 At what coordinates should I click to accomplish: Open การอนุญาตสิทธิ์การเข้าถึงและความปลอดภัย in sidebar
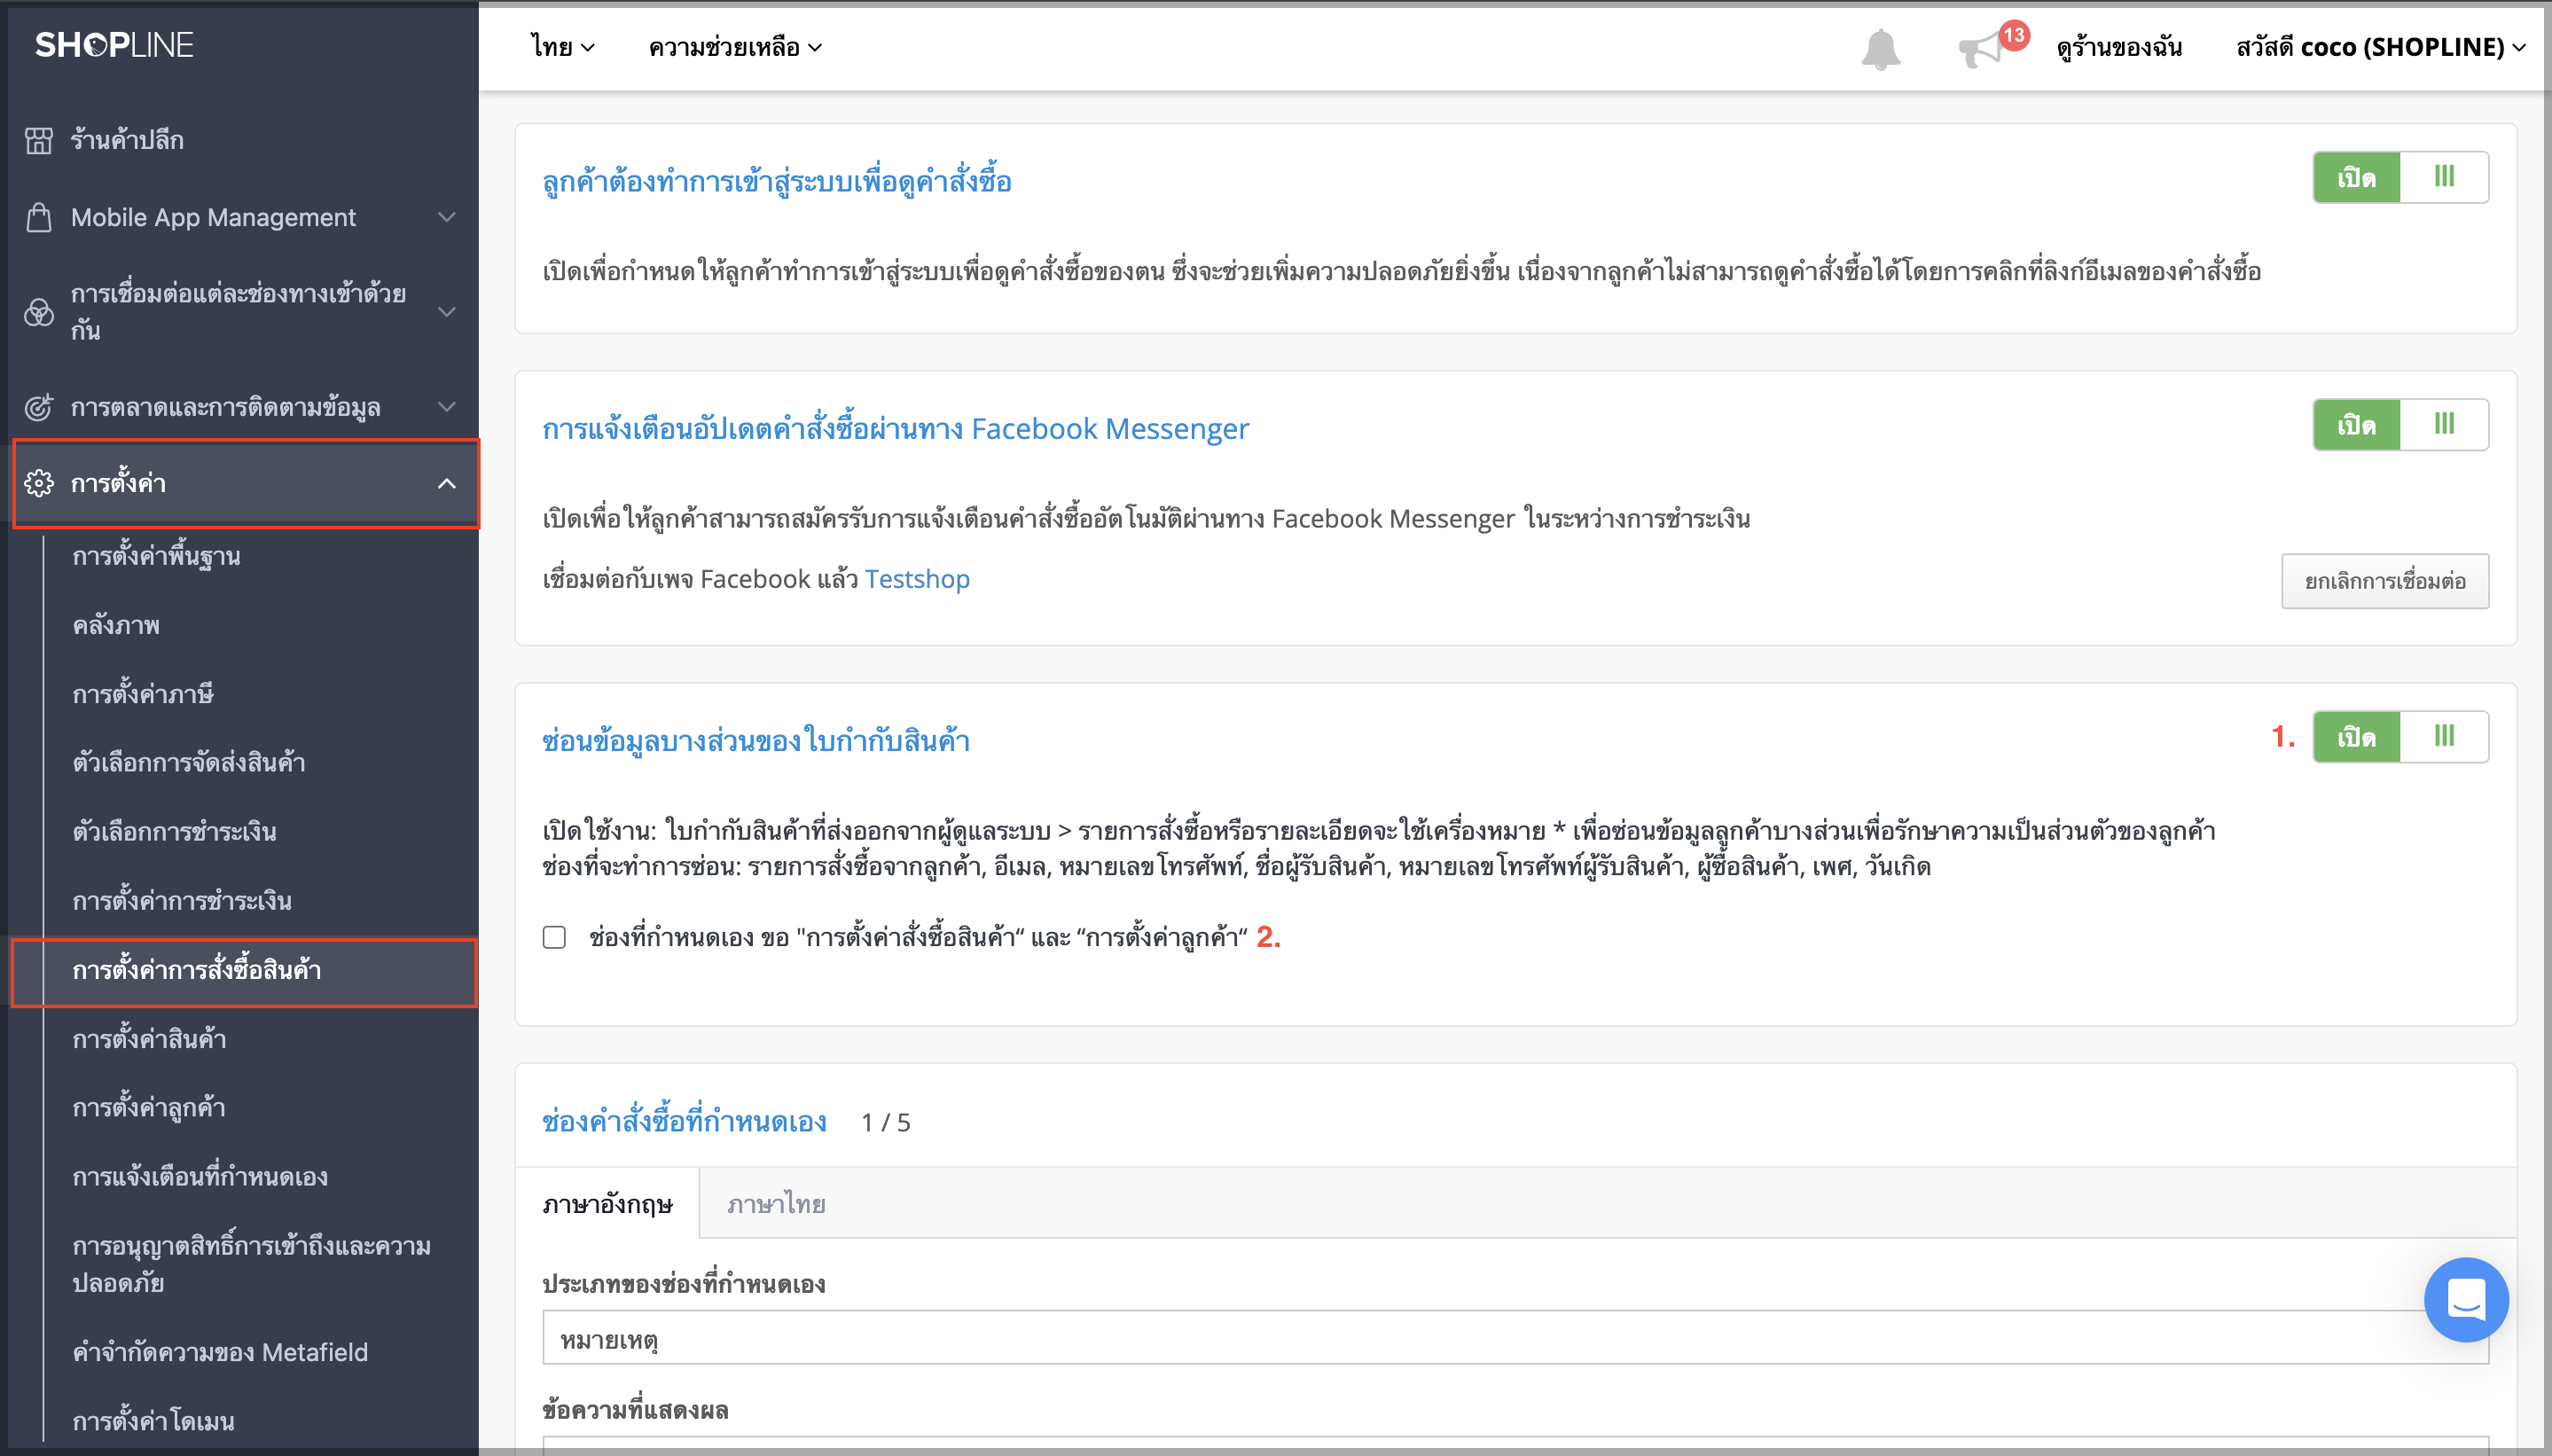pos(252,1265)
